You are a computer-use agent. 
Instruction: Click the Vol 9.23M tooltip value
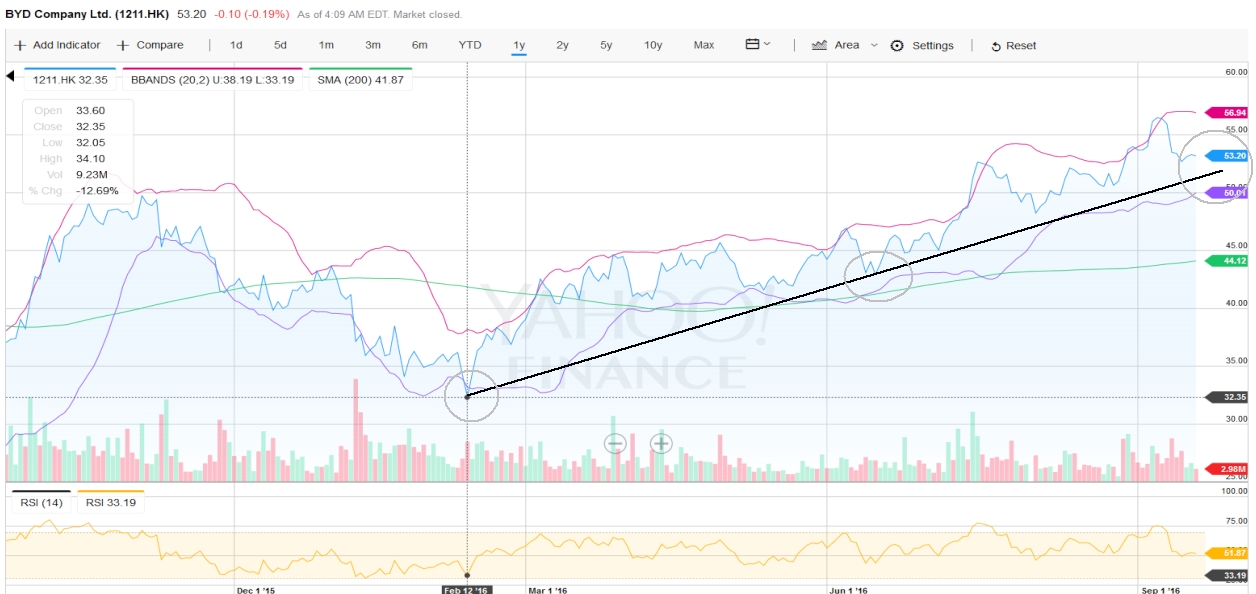(91, 174)
